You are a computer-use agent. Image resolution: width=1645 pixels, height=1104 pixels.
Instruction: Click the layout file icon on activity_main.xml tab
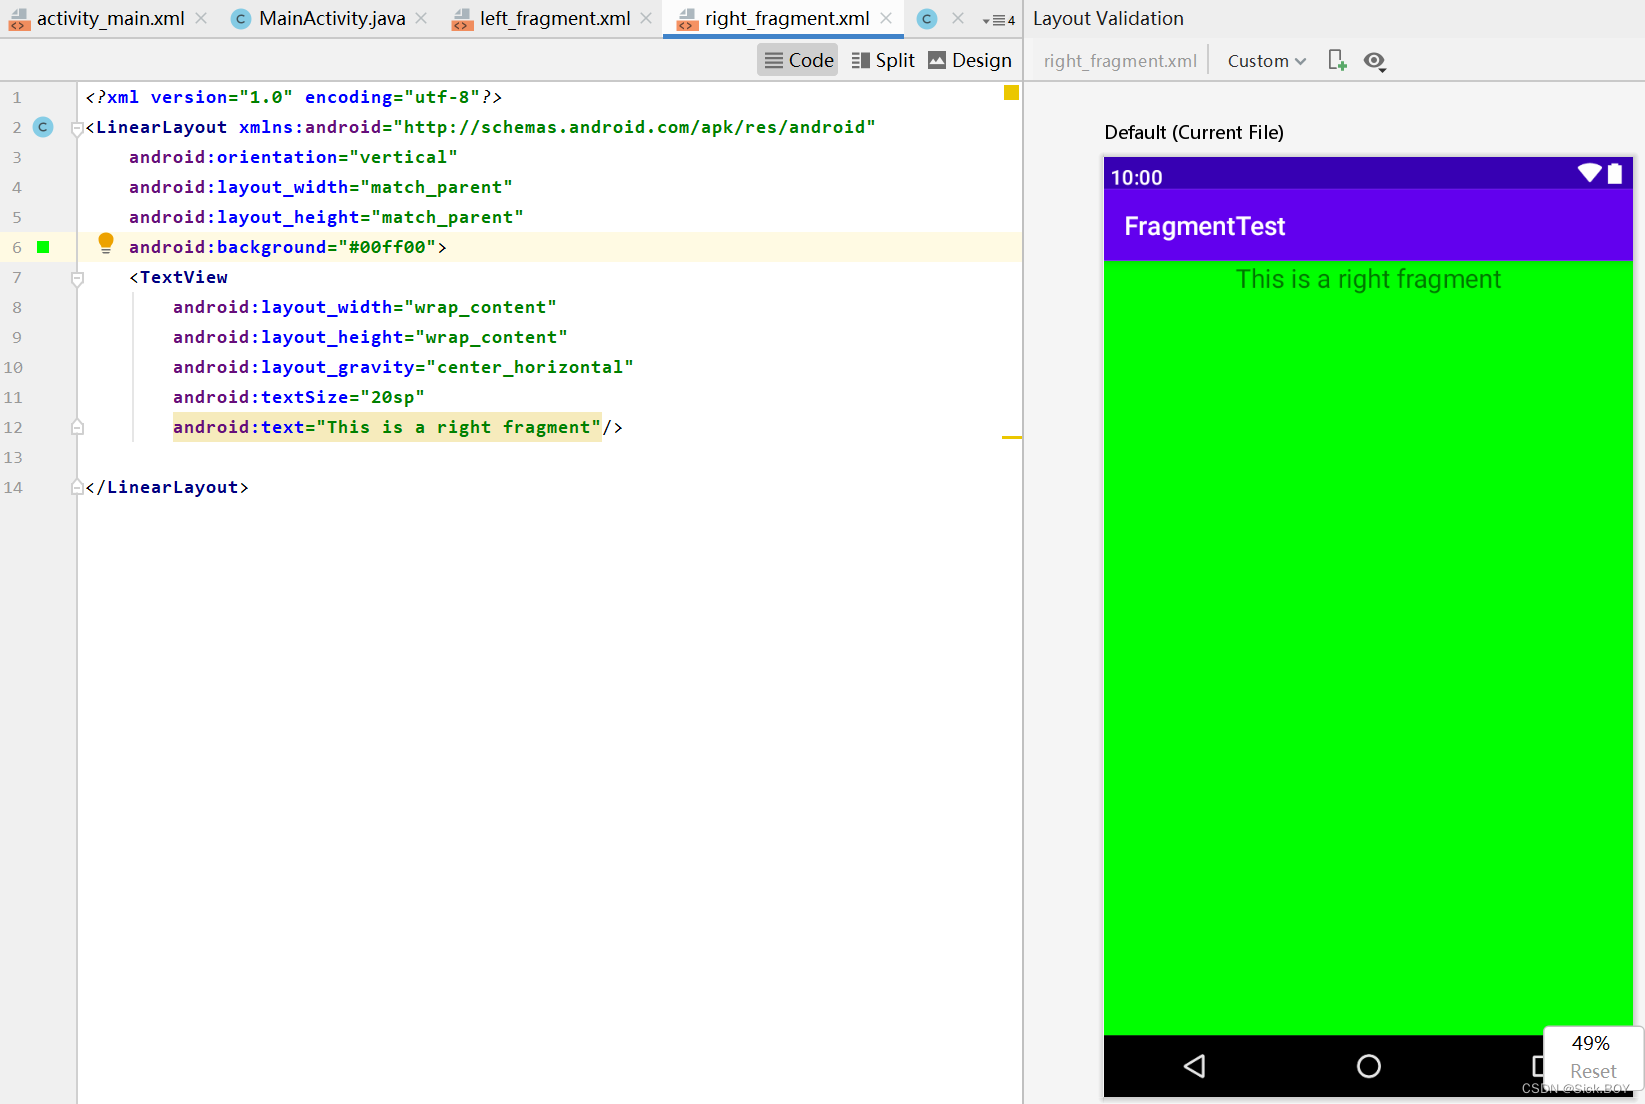(20, 18)
